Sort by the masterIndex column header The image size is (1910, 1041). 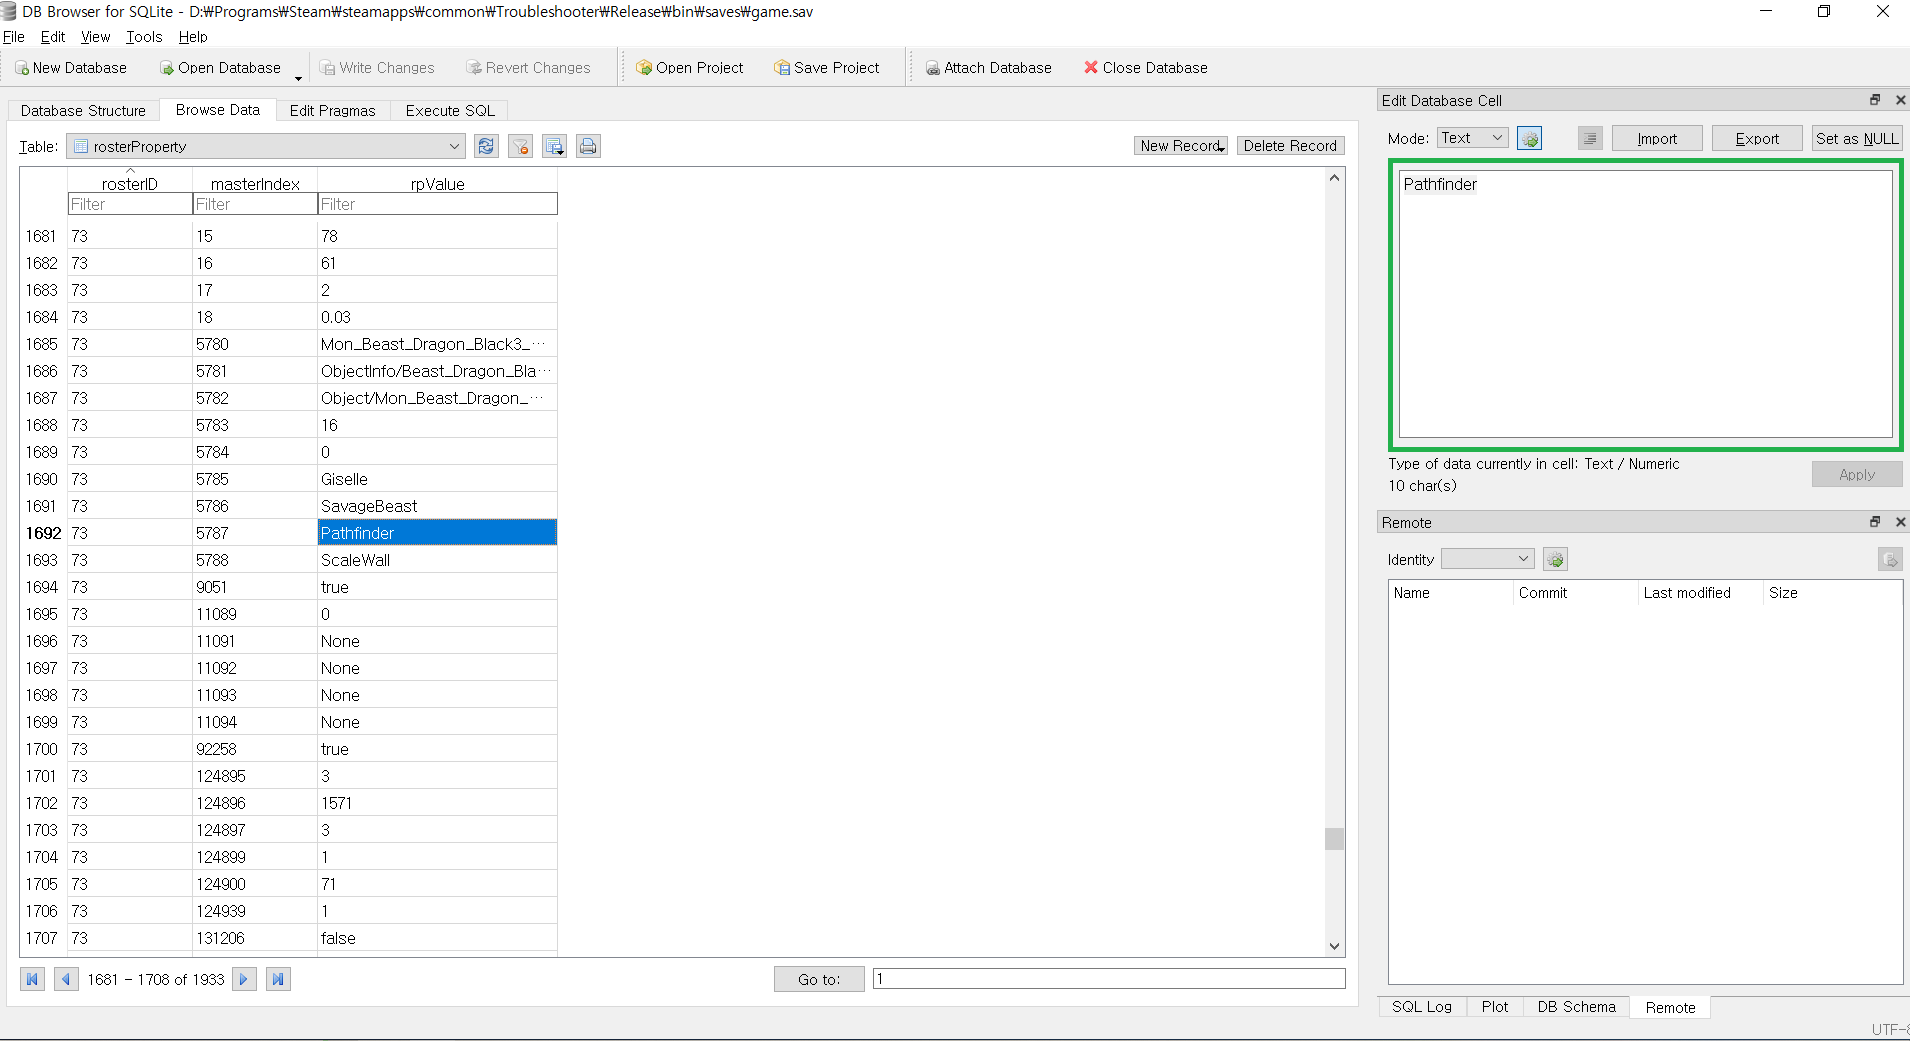coord(255,184)
